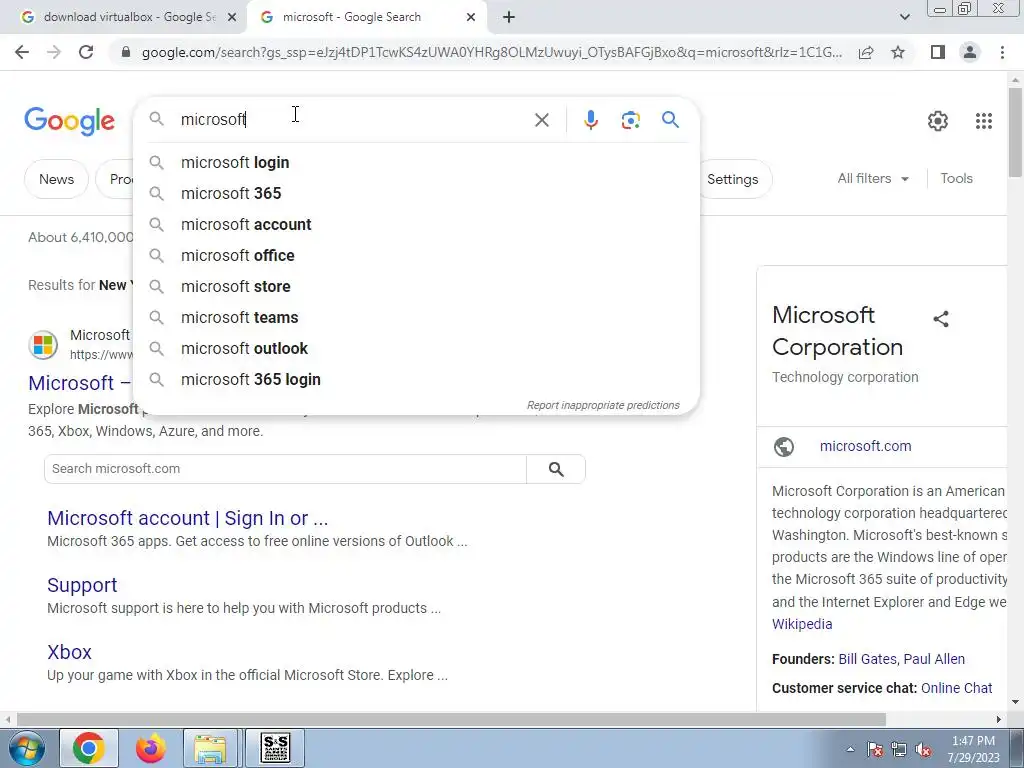Click the Search microsoft.com magnifier button
1024x768 pixels.
[556, 469]
